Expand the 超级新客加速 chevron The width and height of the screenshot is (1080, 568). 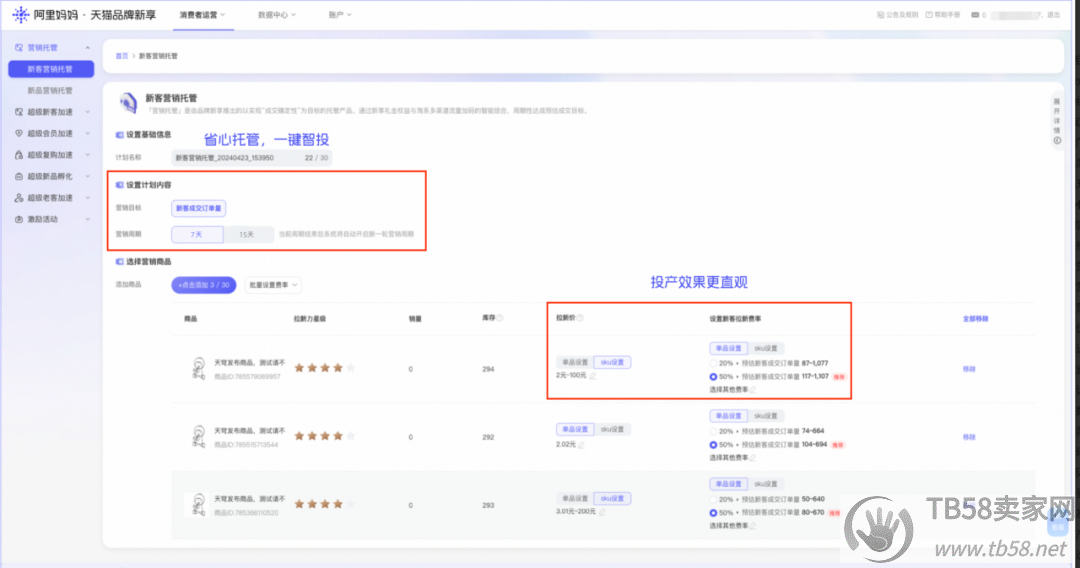(x=87, y=112)
